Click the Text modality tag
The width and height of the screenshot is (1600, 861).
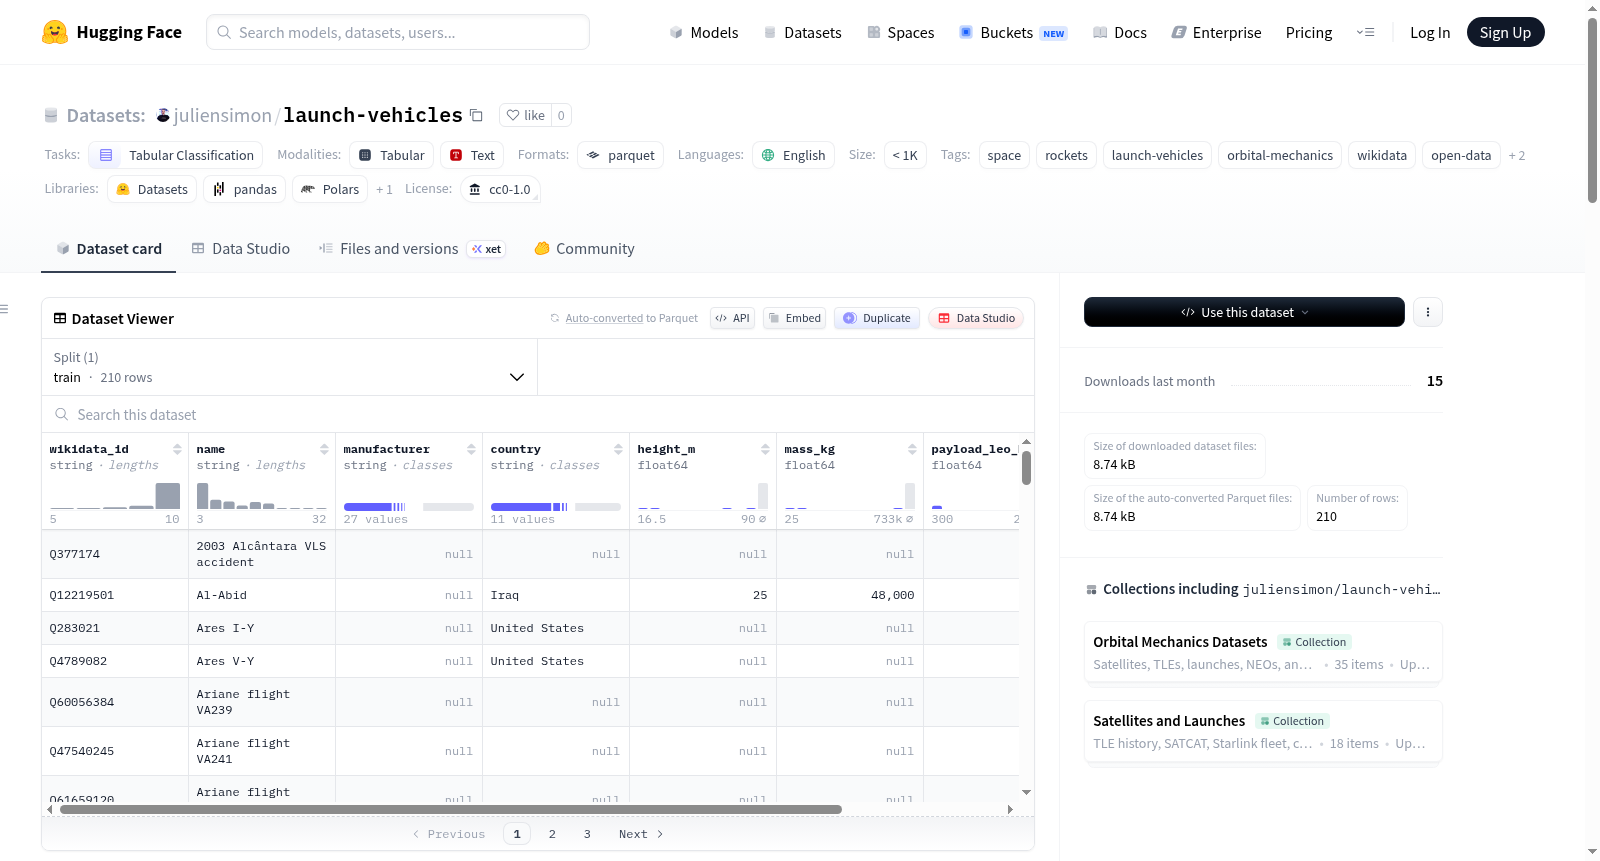point(472,155)
